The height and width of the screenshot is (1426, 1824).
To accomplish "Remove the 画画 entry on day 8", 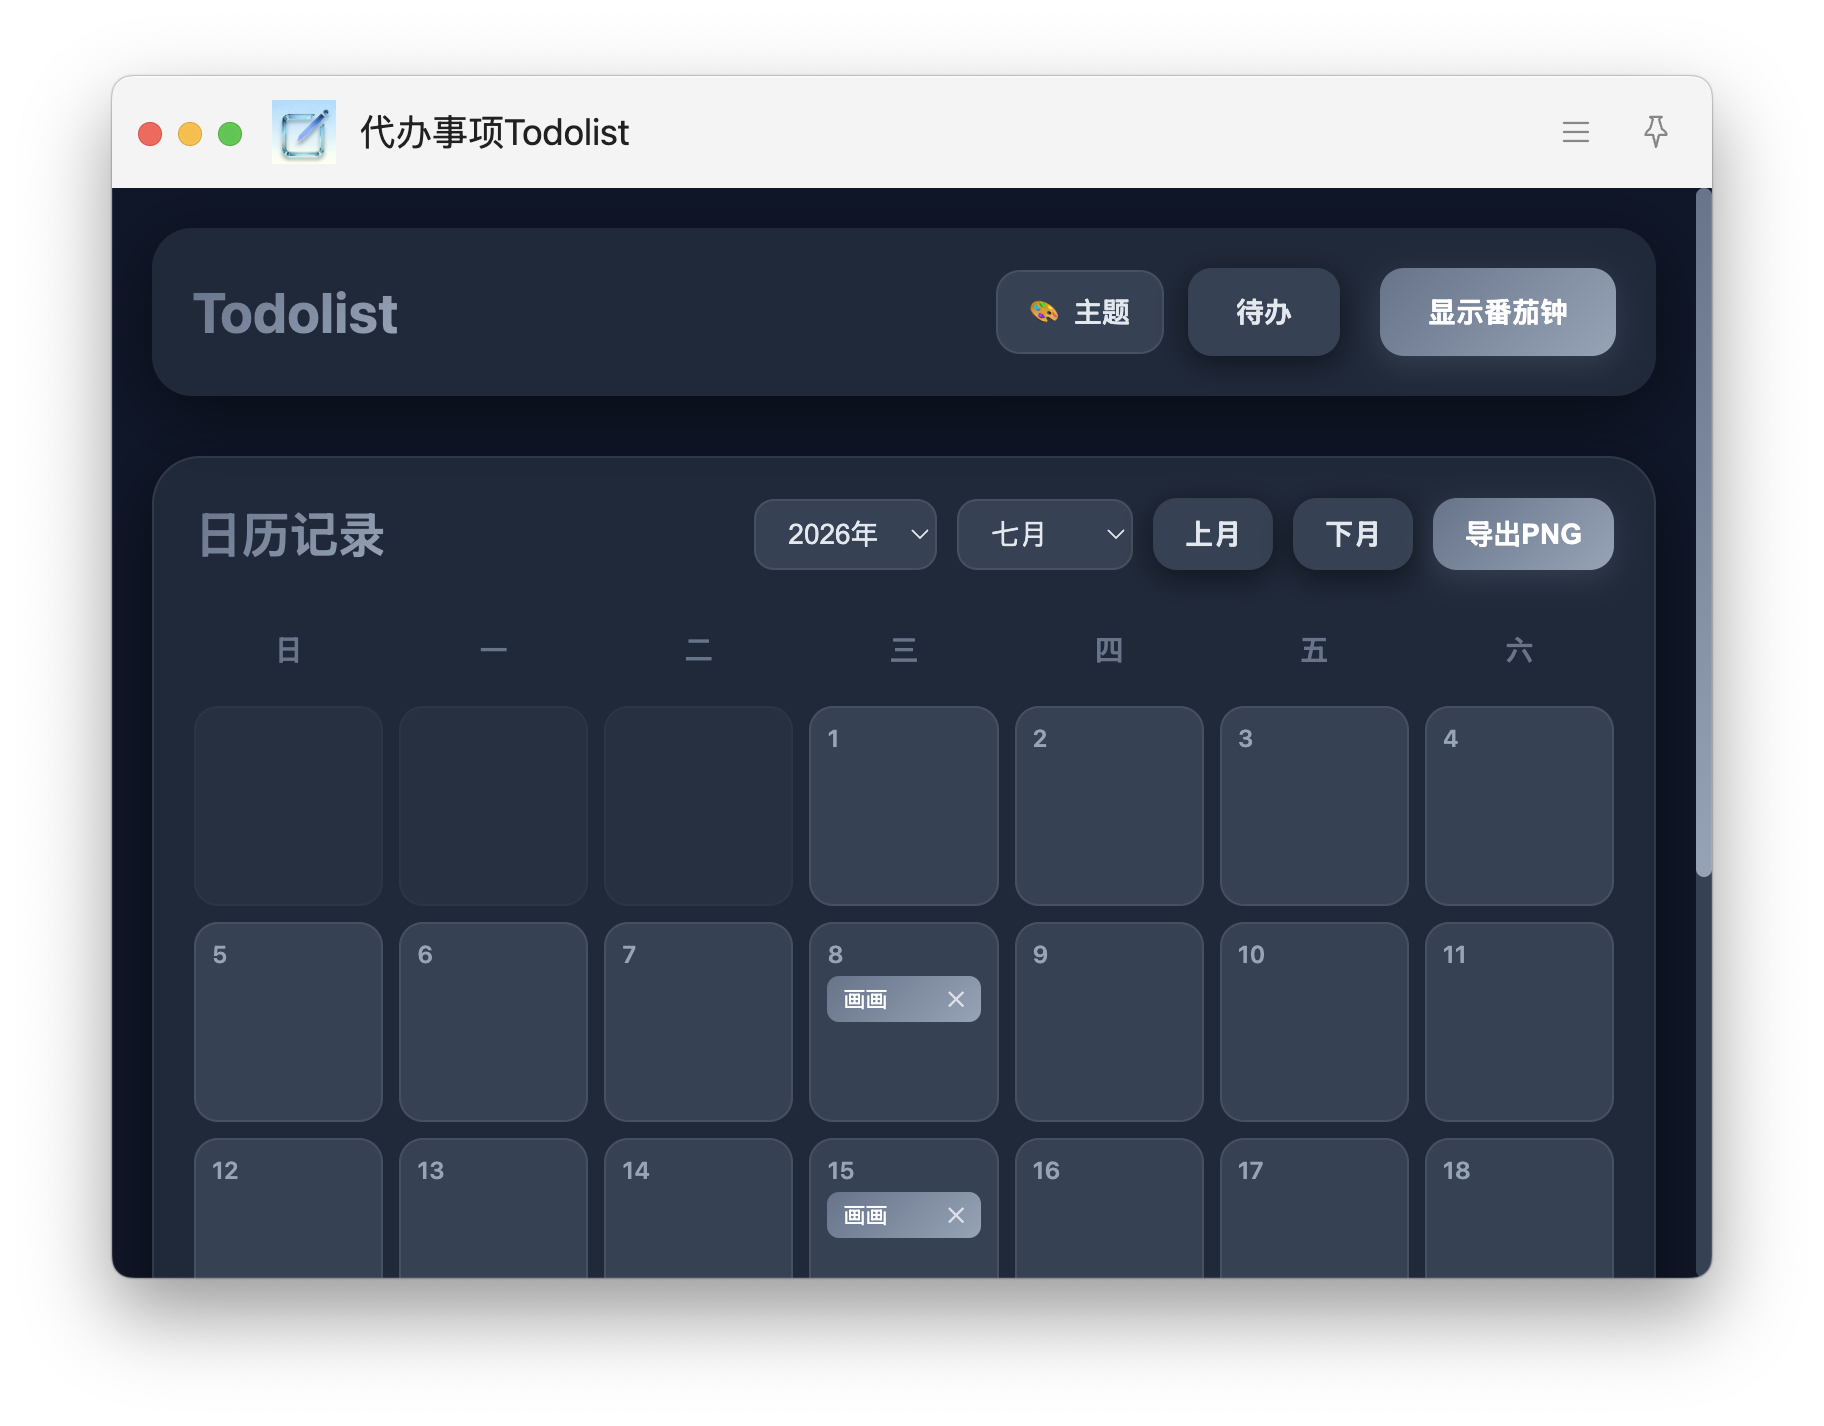I will click(x=956, y=999).
